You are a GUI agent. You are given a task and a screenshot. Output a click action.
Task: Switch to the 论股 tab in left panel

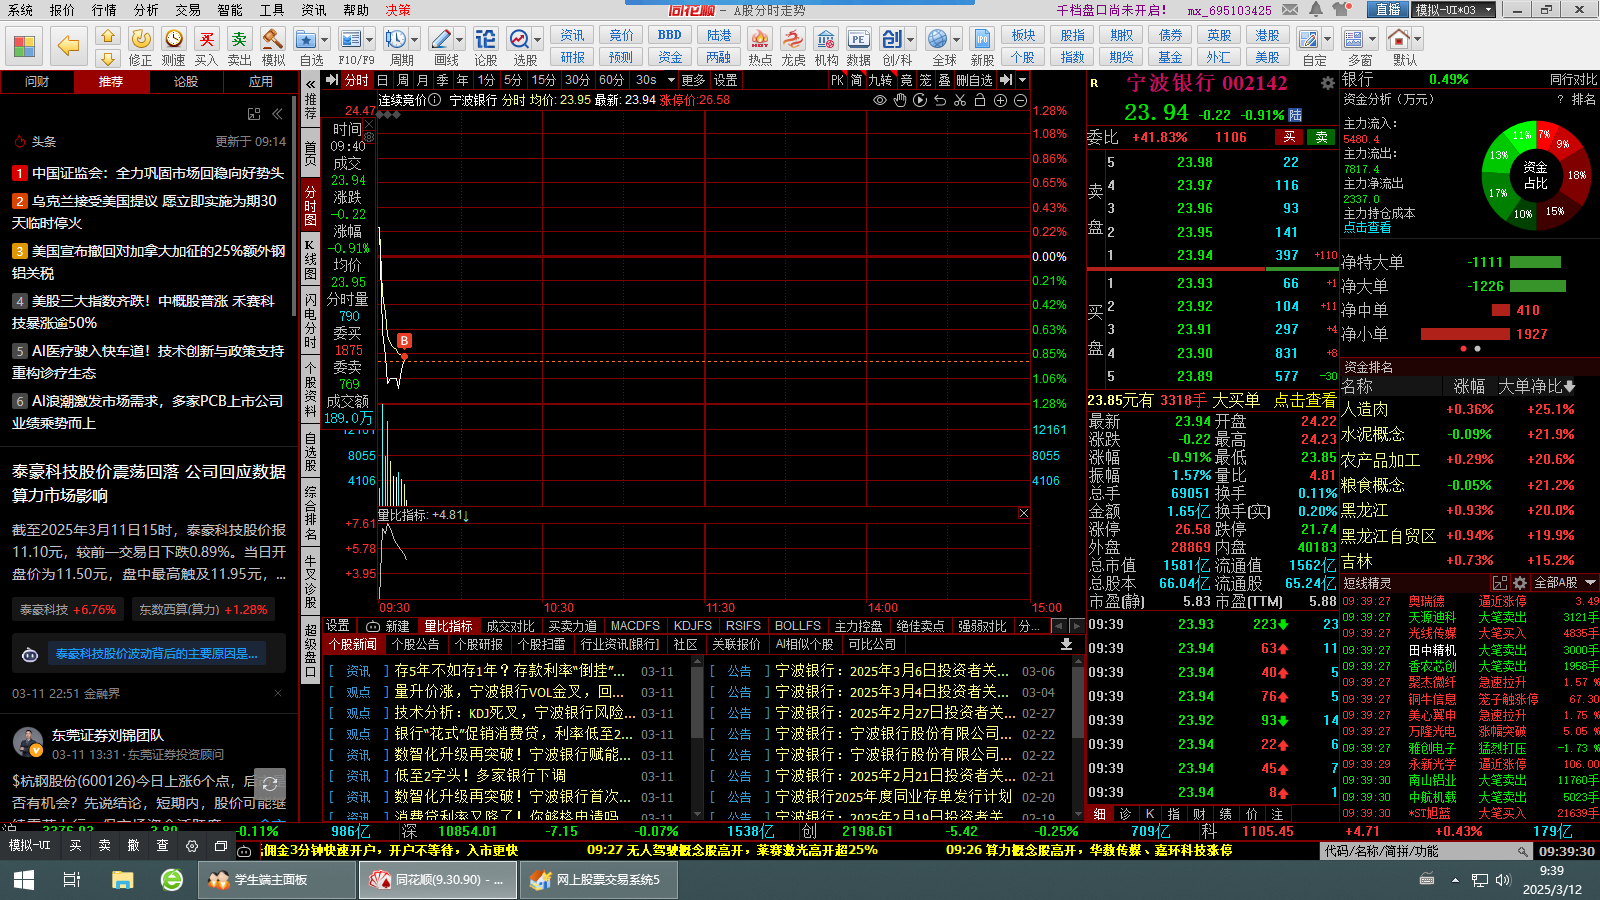click(x=186, y=82)
